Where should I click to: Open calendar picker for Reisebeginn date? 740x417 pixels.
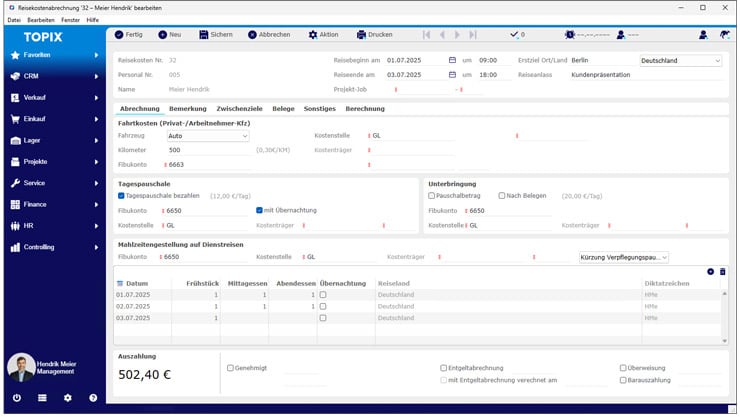pyautogui.click(x=452, y=60)
